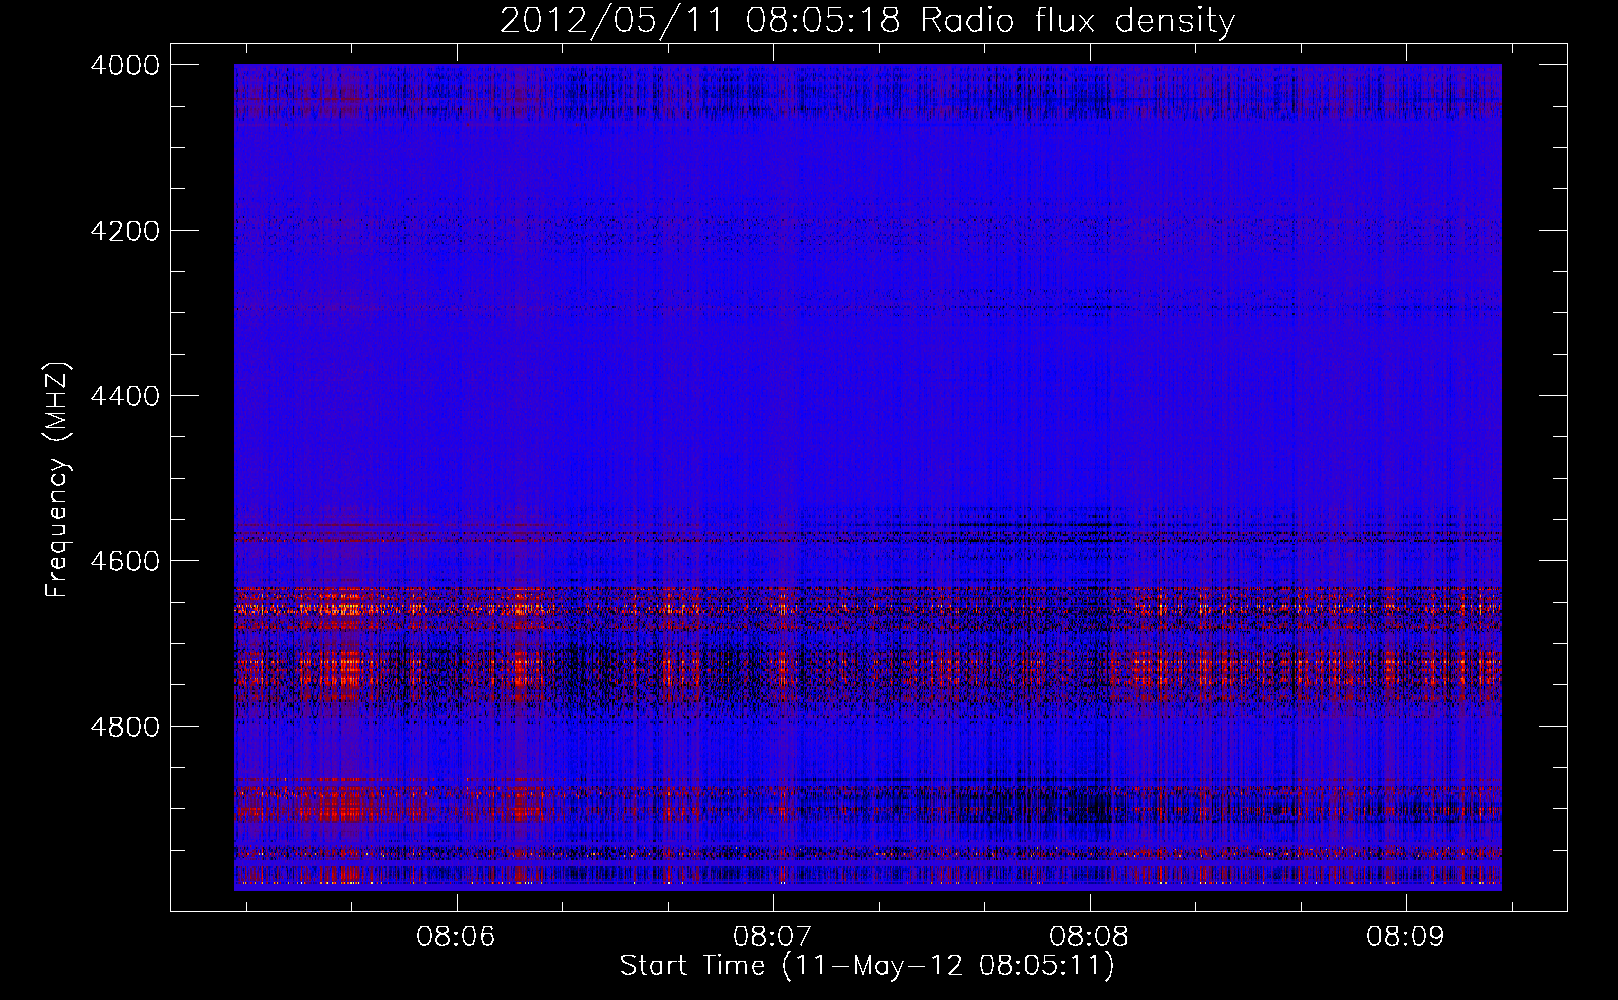Click the 4200 frequency tick label
This screenshot has height=1000, width=1618.
(x=125, y=231)
